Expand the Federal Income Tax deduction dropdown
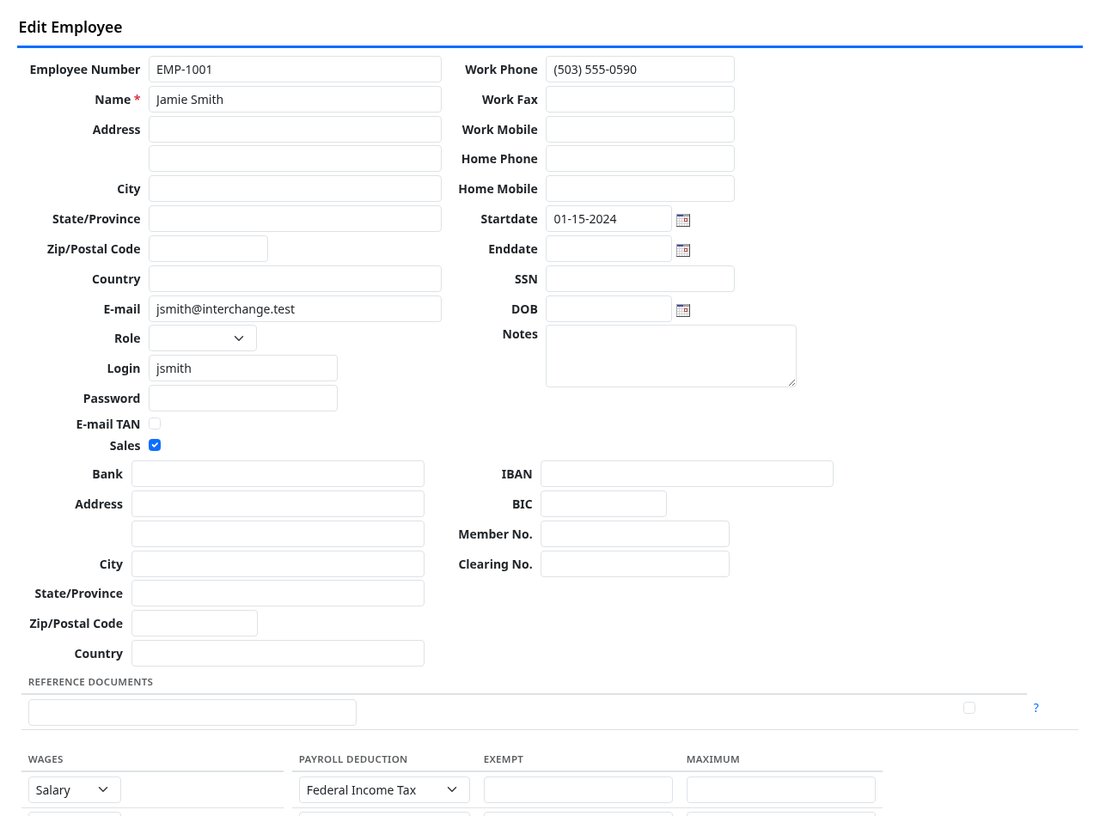The height and width of the screenshot is (816, 1100). coord(384,789)
